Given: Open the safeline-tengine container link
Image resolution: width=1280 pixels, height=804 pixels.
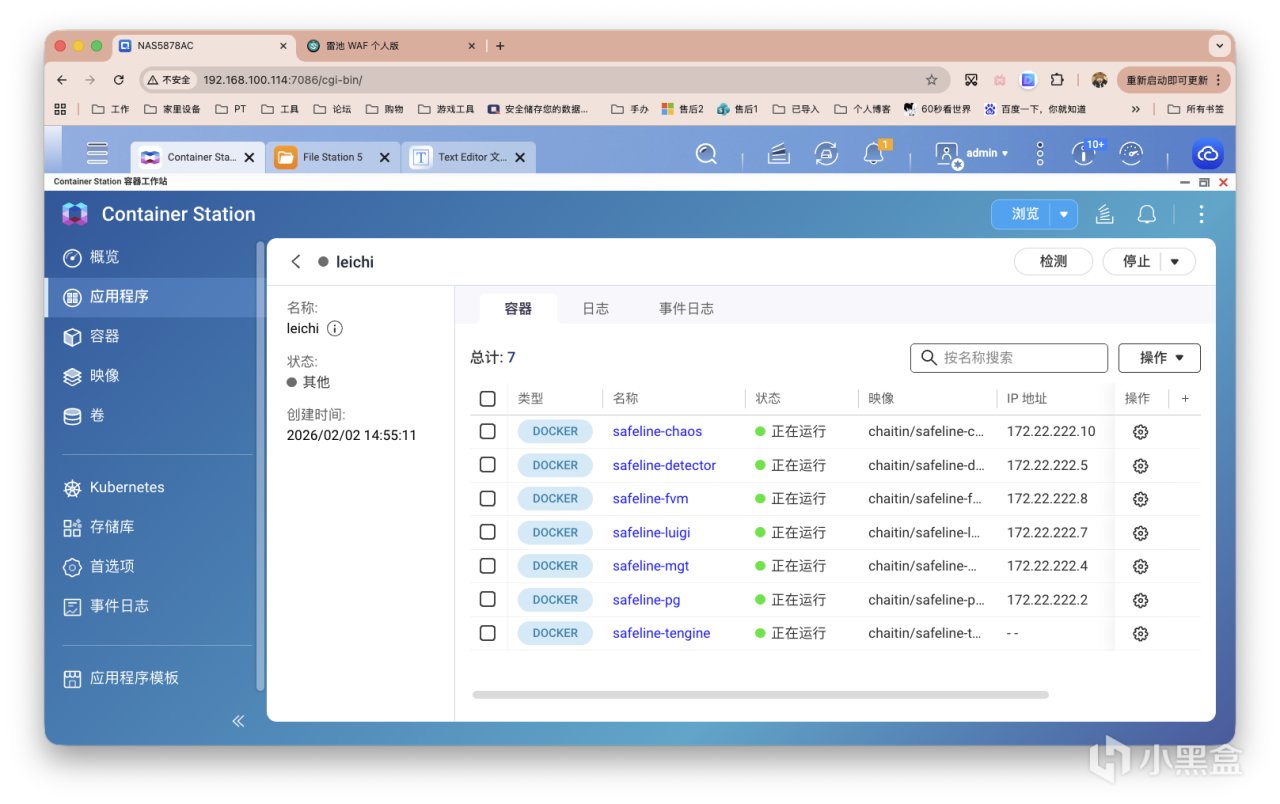Looking at the screenshot, I should tap(661, 633).
